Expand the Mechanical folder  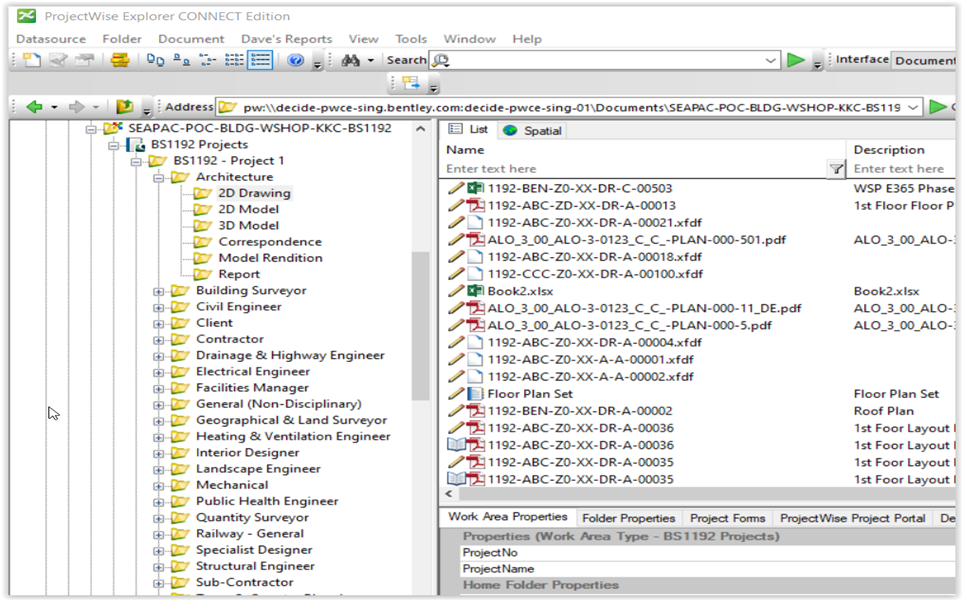click(158, 486)
